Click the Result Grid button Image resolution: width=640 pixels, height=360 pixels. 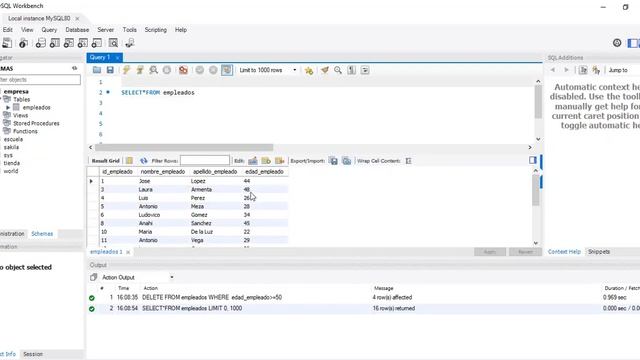pos(105,161)
